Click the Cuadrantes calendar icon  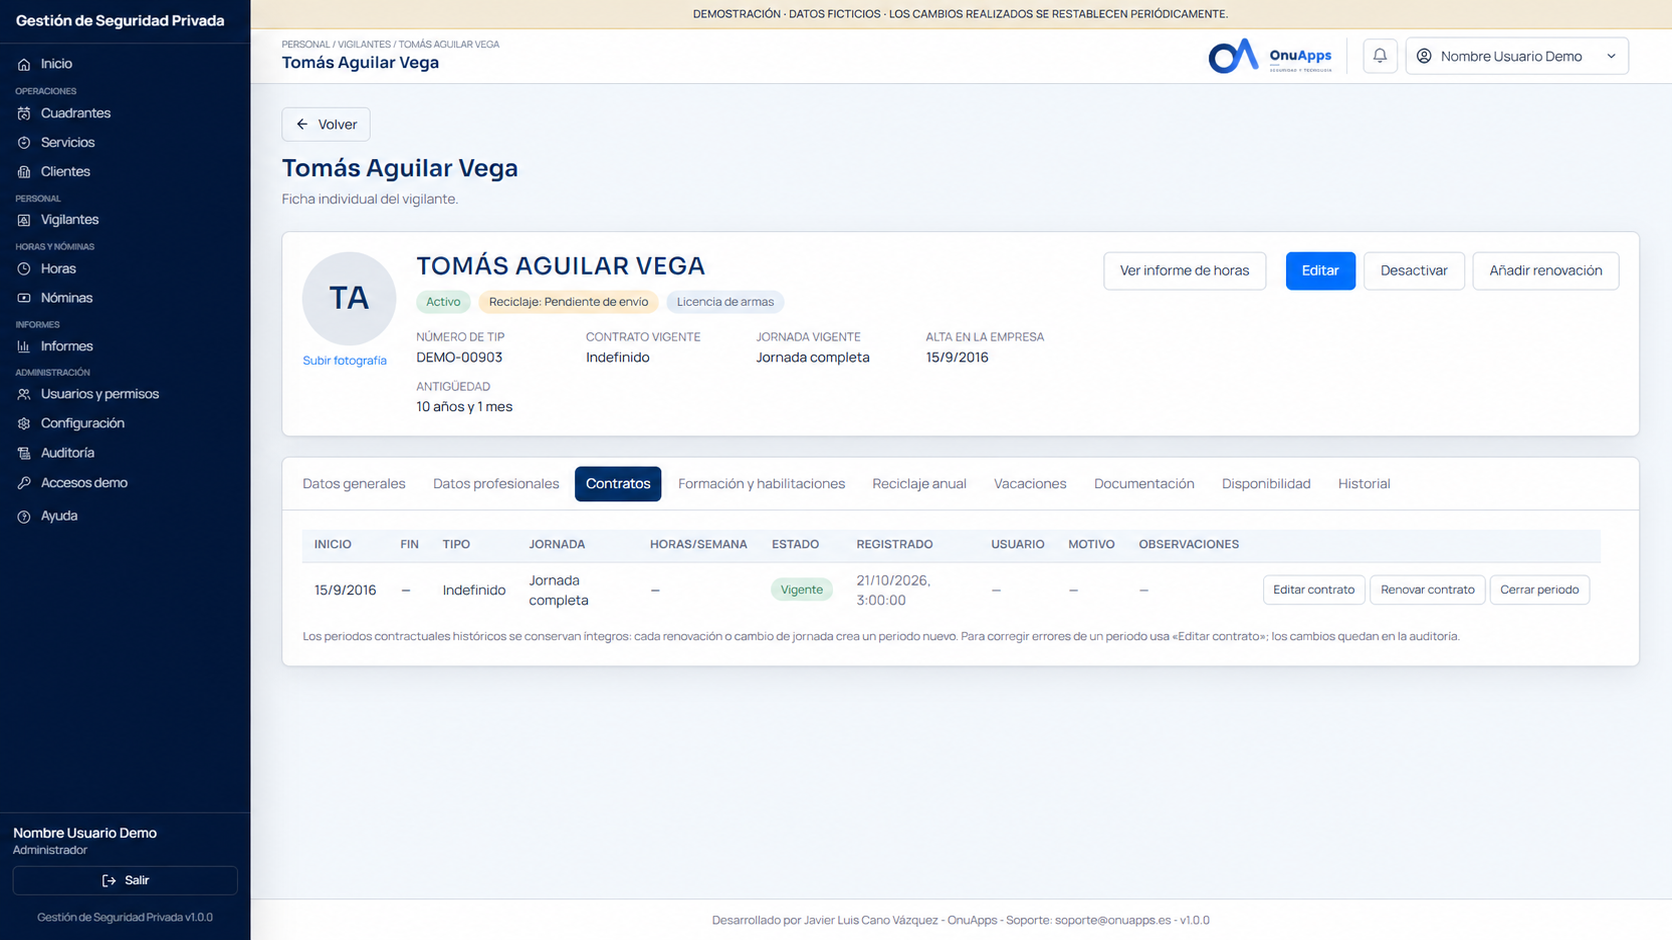pyautogui.click(x=24, y=113)
